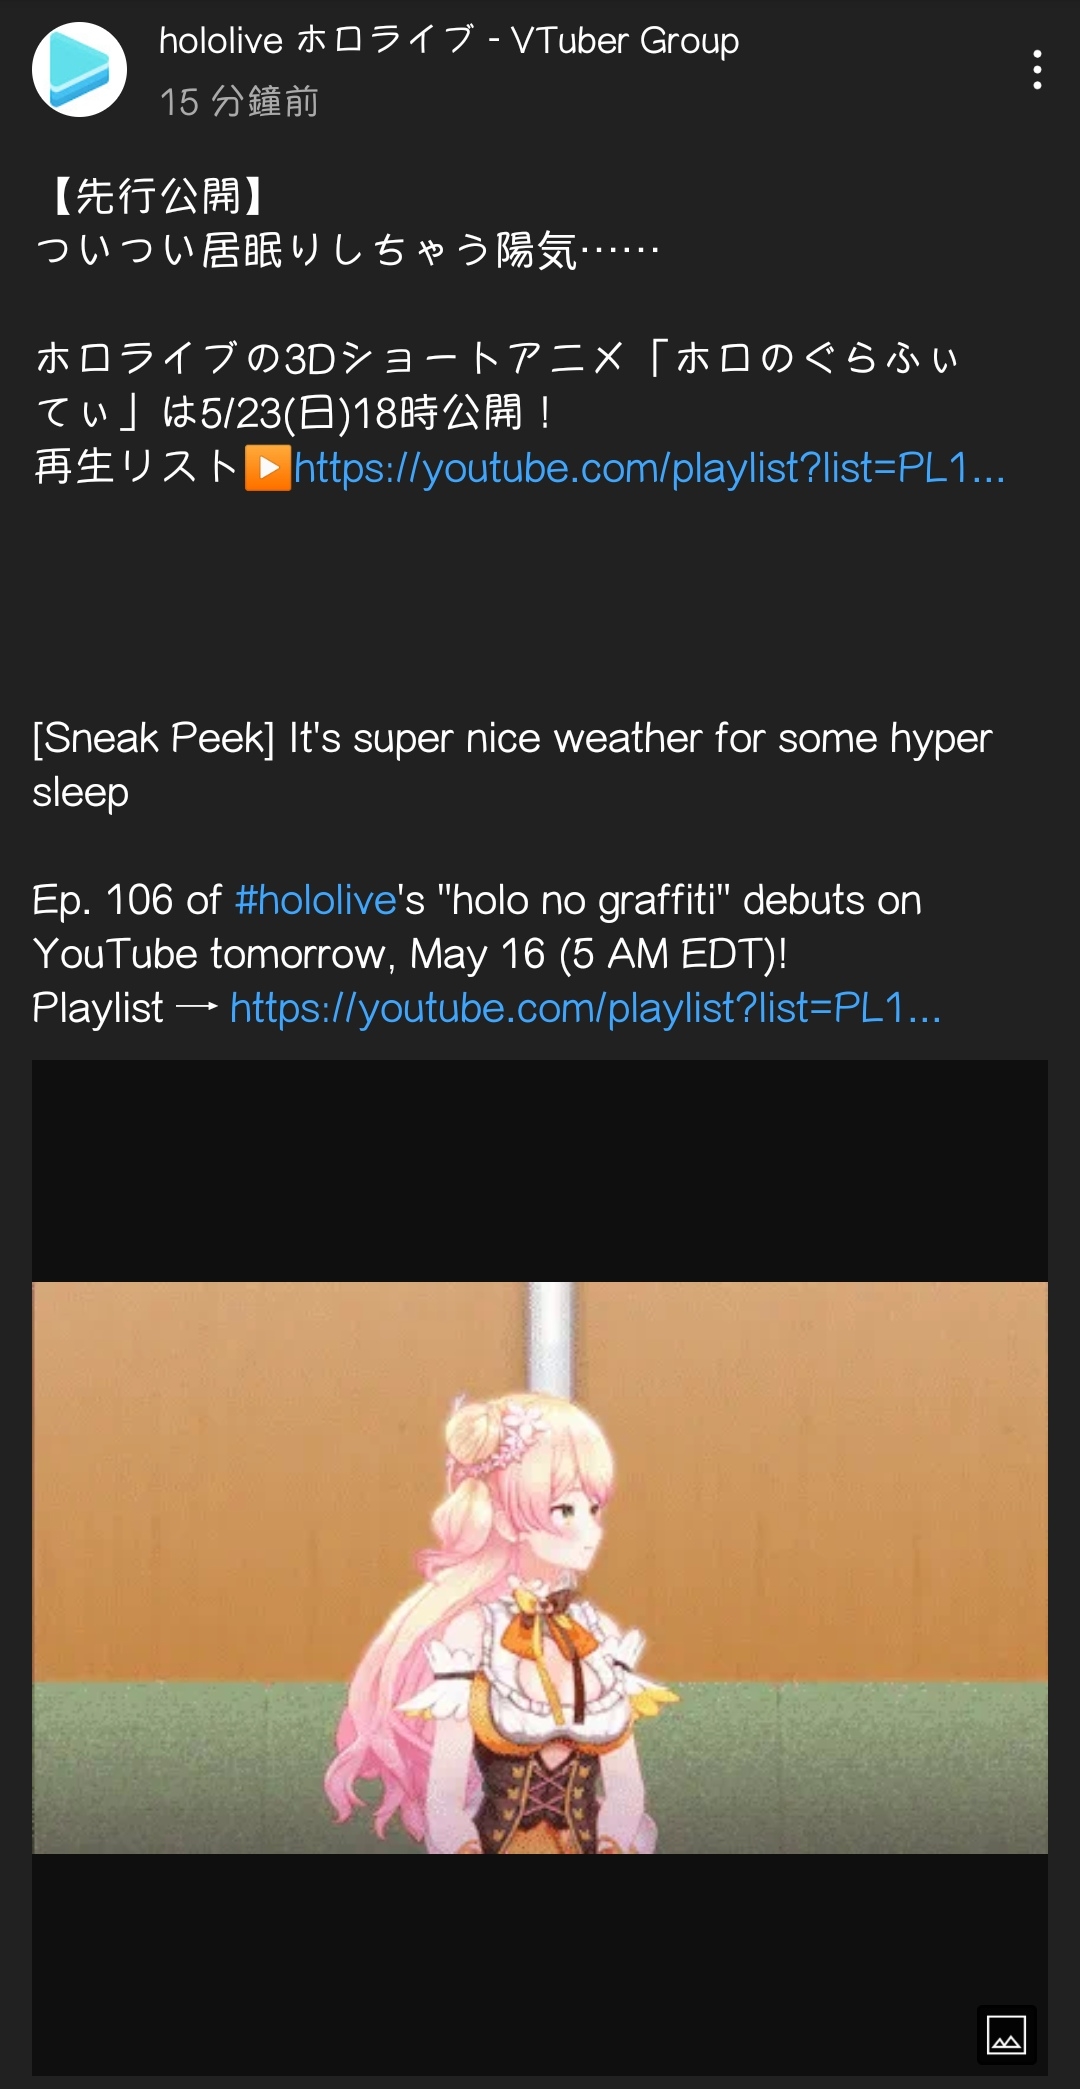Tap the ついつい居眠りしちゃう陽気 text line
This screenshot has height=2089, width=1080.
click(x=347, y=250)
